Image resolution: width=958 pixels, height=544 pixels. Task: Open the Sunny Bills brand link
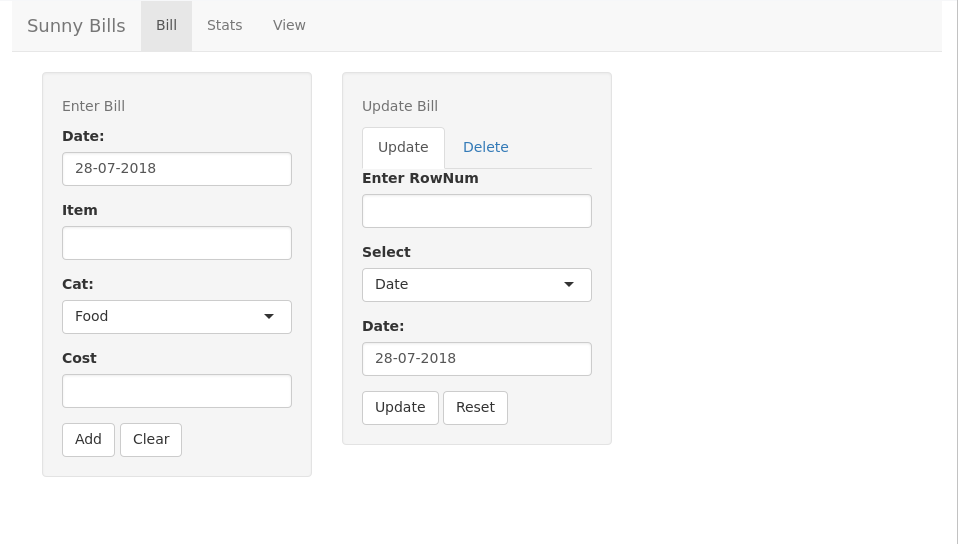[x=76, y=26]
